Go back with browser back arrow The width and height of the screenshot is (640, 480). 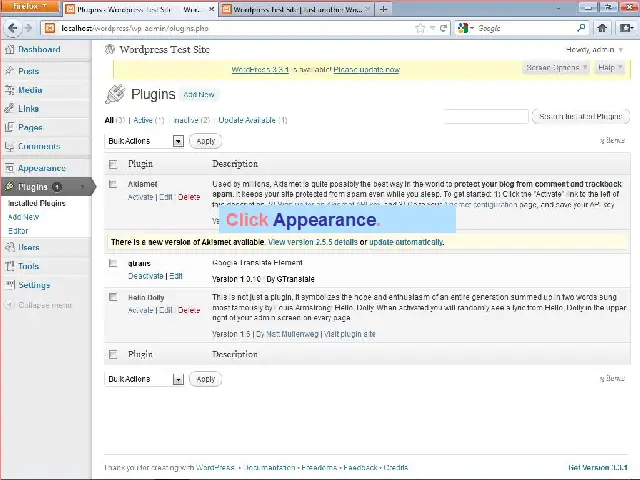click(12, 28)
